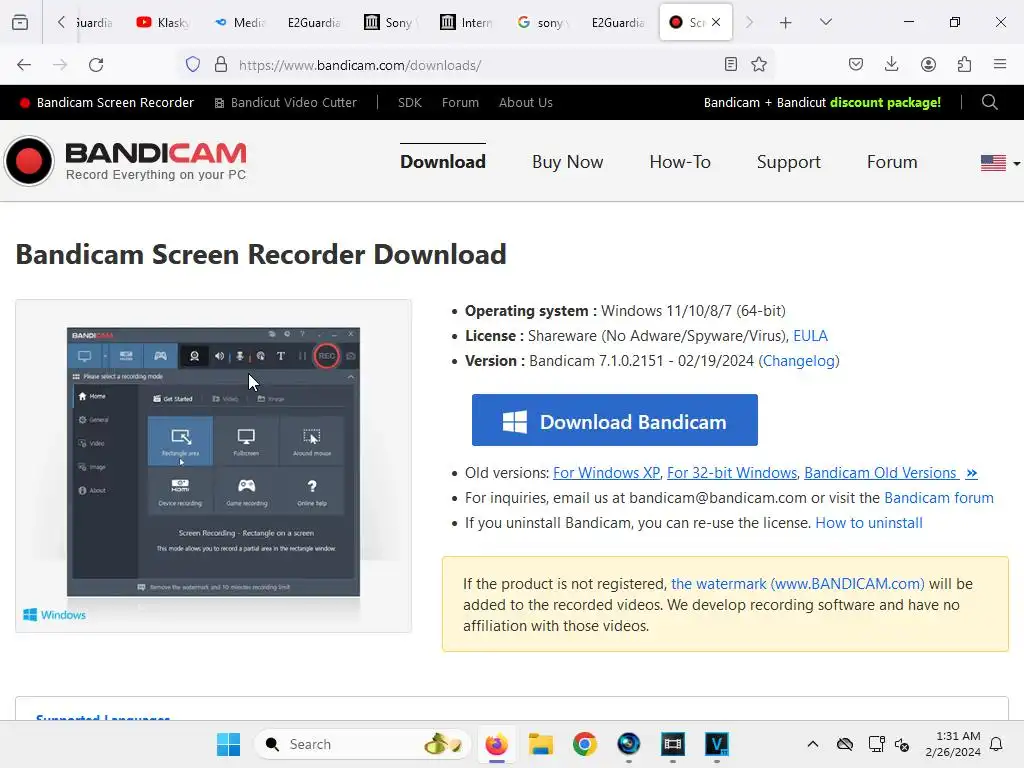The image size is (1024, 768).
Task: Switch to the Klasky YouTube tab
Action: coord(163,22)
